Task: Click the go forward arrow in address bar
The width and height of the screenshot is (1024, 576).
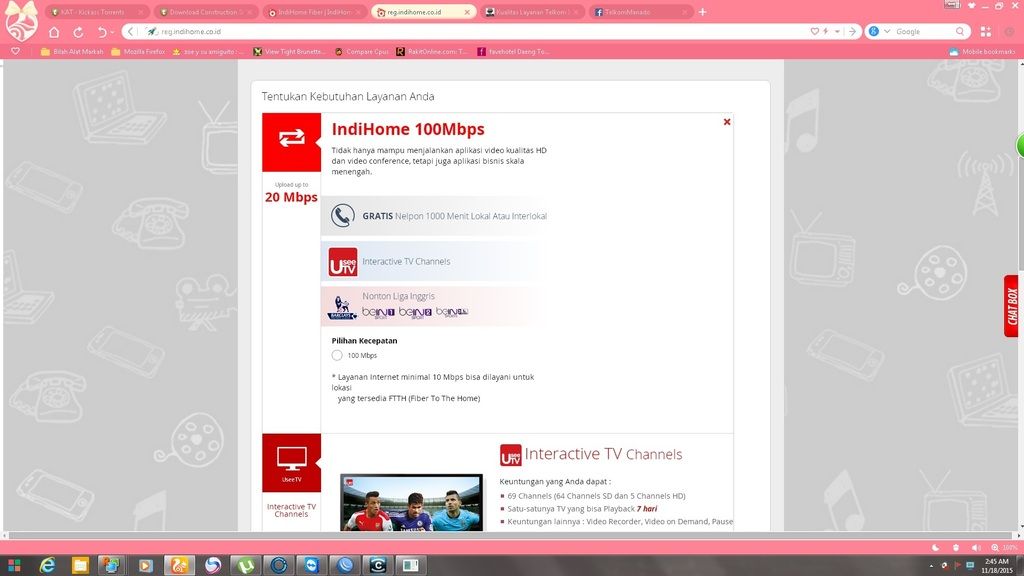Action: [852, 31]
